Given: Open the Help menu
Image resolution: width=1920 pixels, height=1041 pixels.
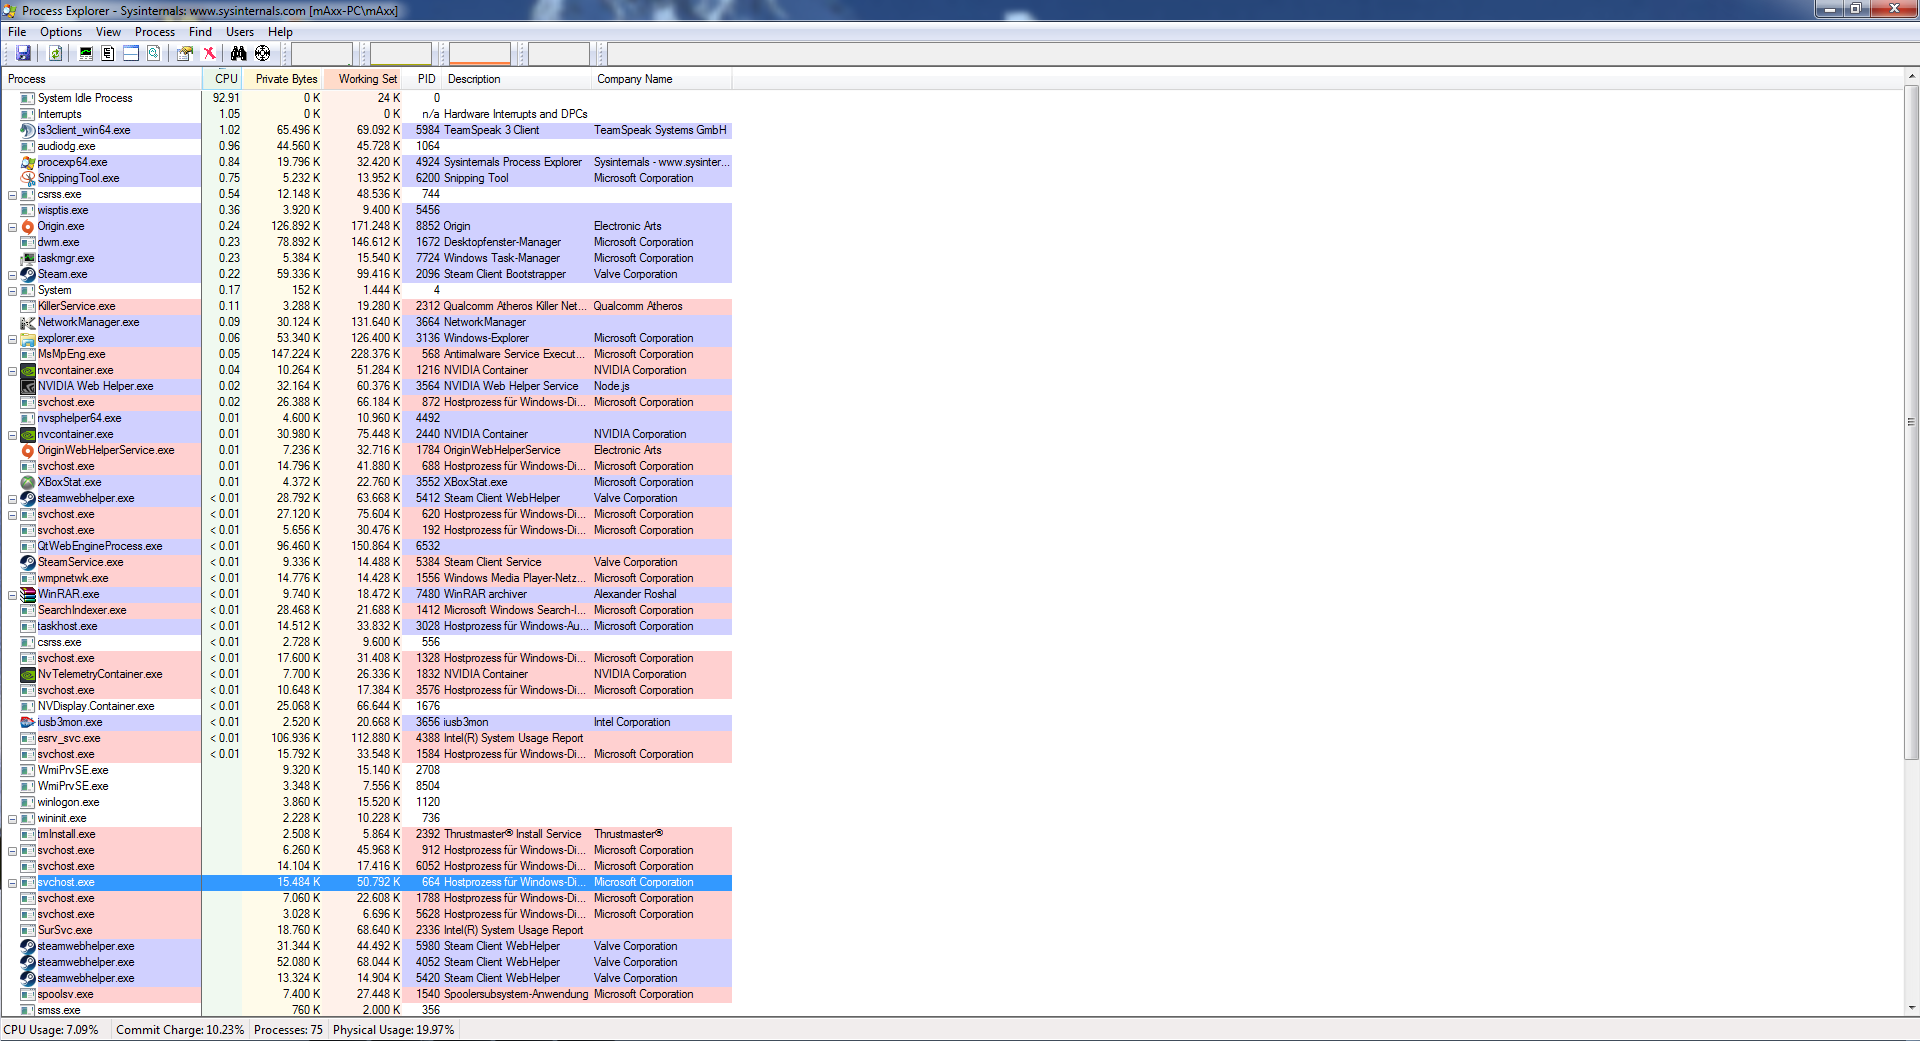Looking at the screenshot, I should tap(280, 32).
